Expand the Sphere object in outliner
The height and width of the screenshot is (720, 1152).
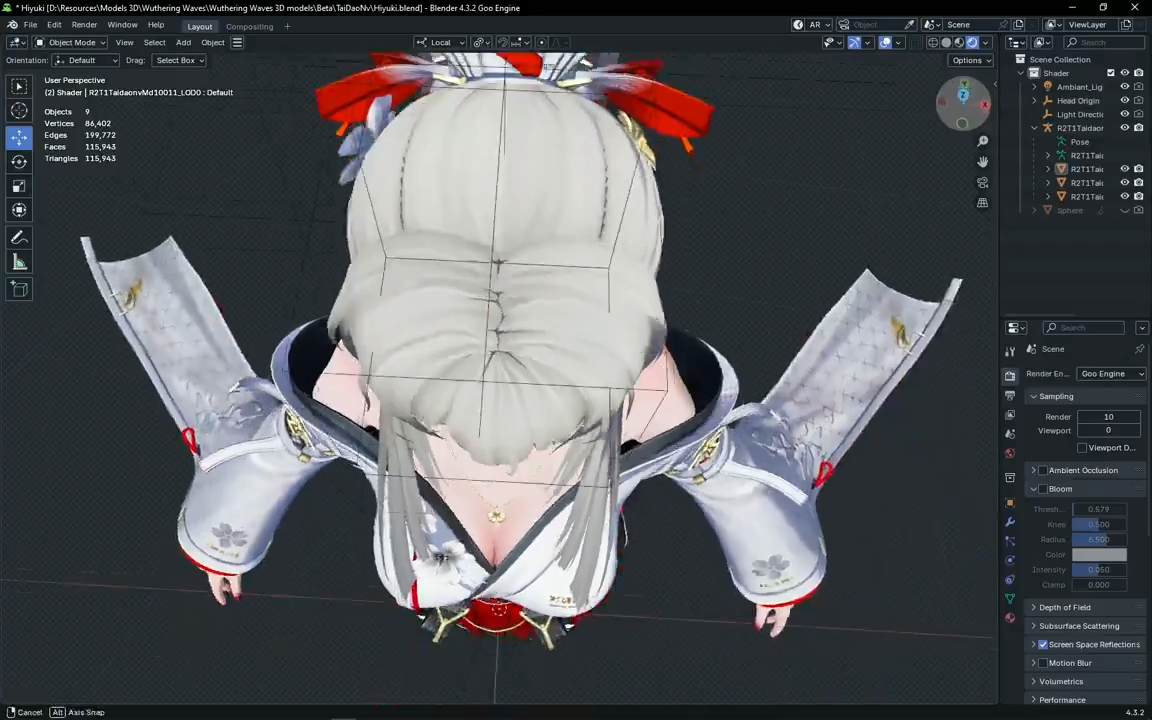pyautogui.click(x=1034, y=210)
